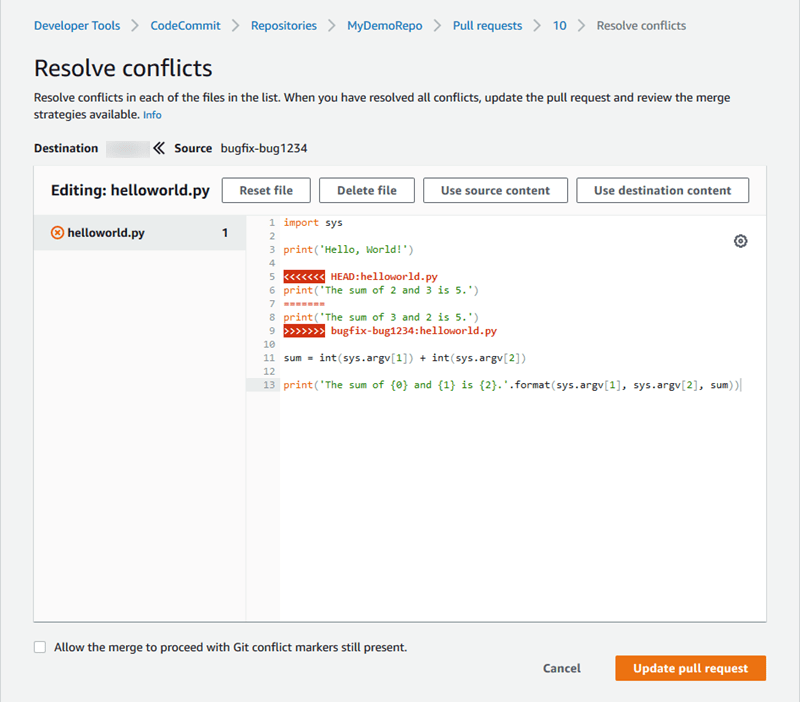
Task: Click Use source content
Action: pos(495,190)
